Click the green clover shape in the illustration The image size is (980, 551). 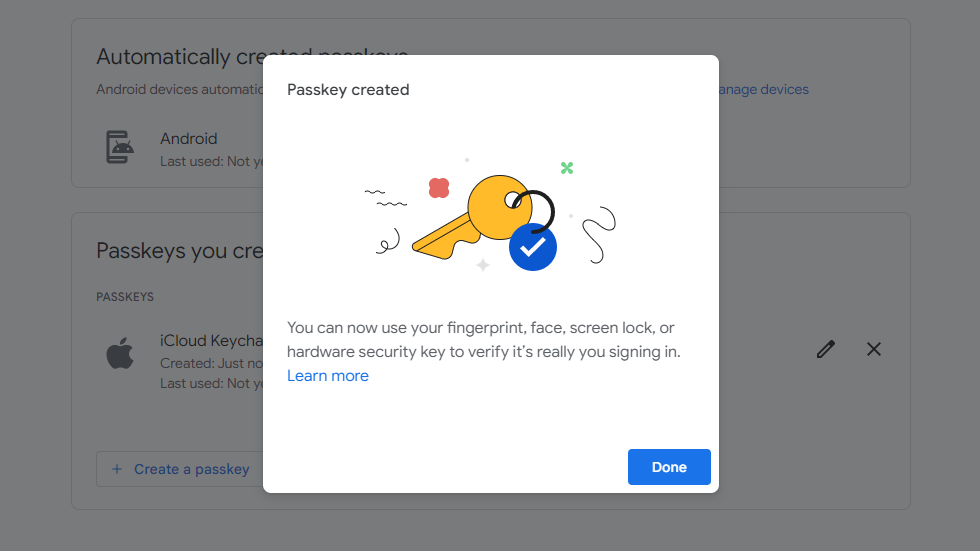point(567,168)
